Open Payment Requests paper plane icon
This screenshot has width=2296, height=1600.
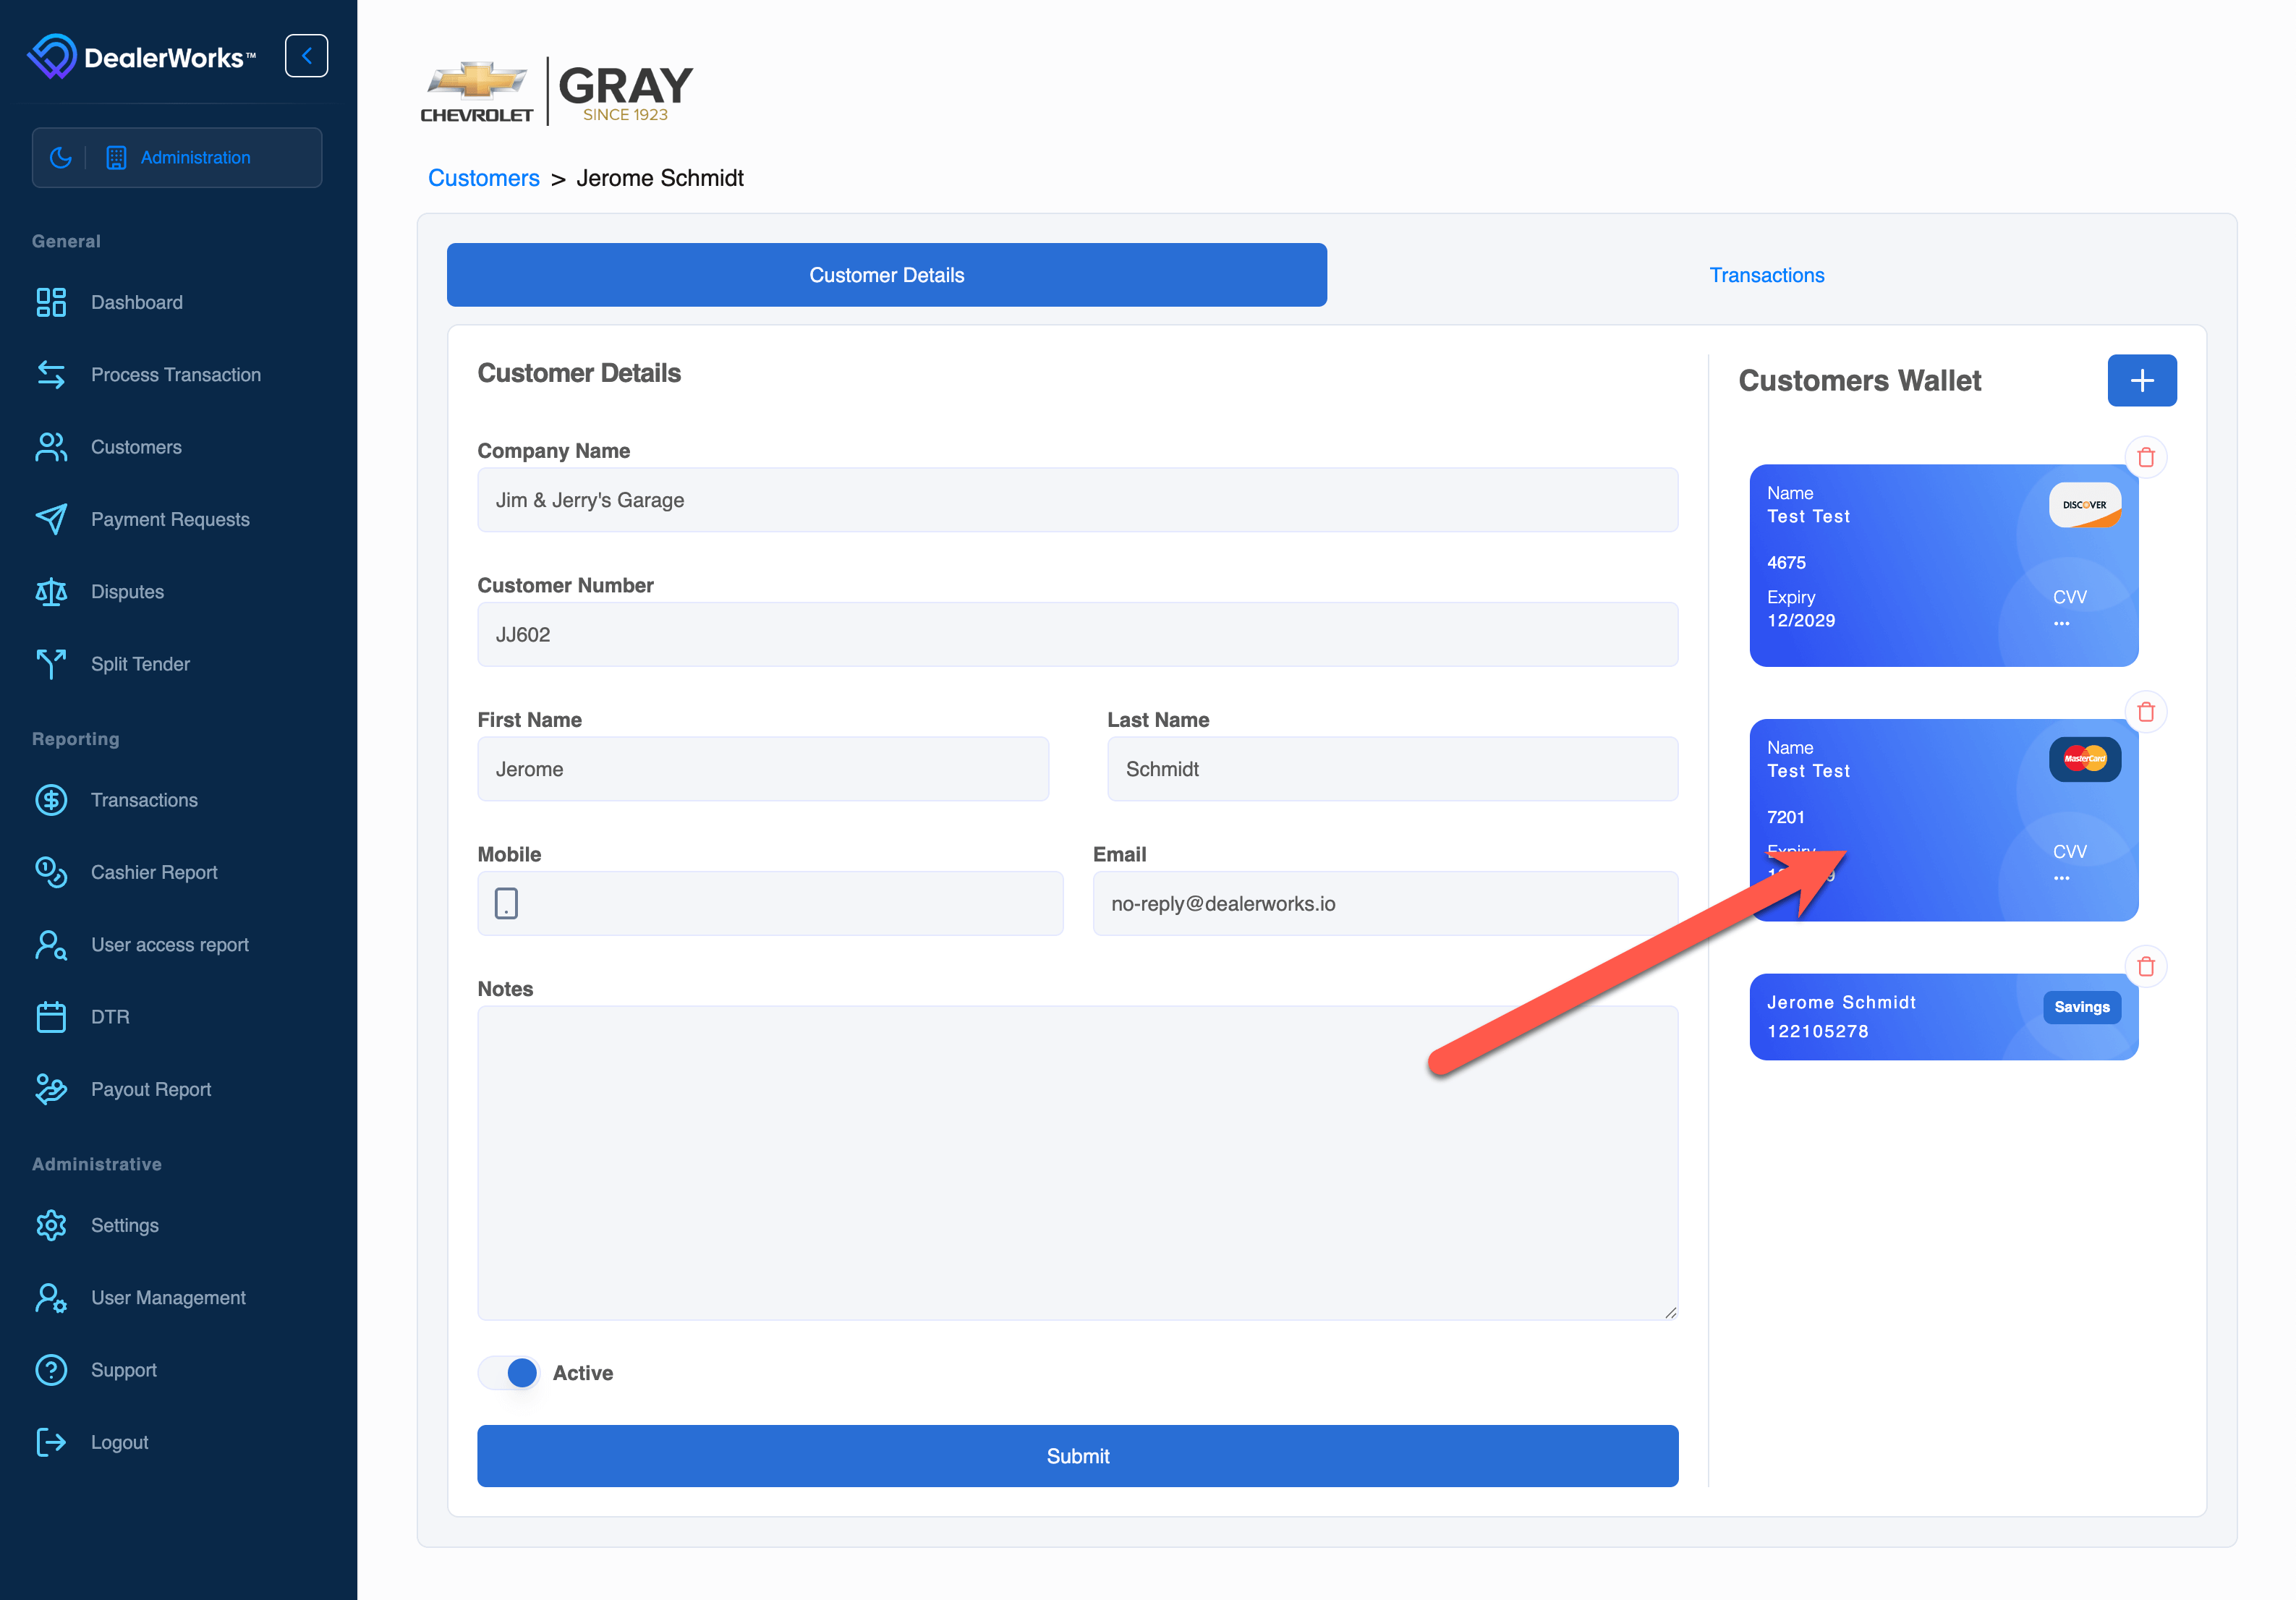51,519
